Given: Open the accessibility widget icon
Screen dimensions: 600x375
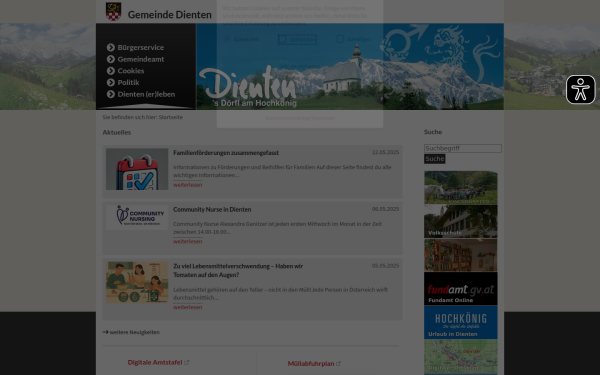Looking at the screenshot, I should (x=580, y=90).
